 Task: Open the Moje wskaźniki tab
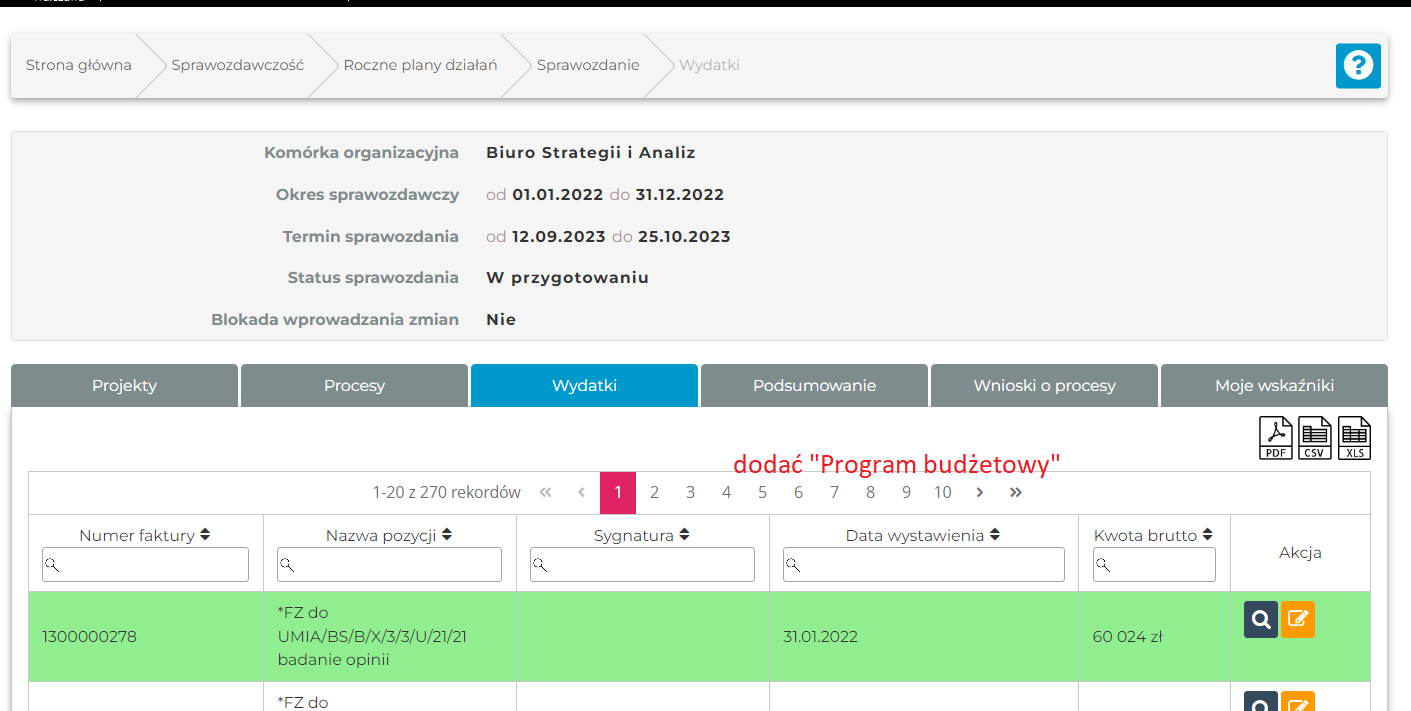(x=1274, y=385)
